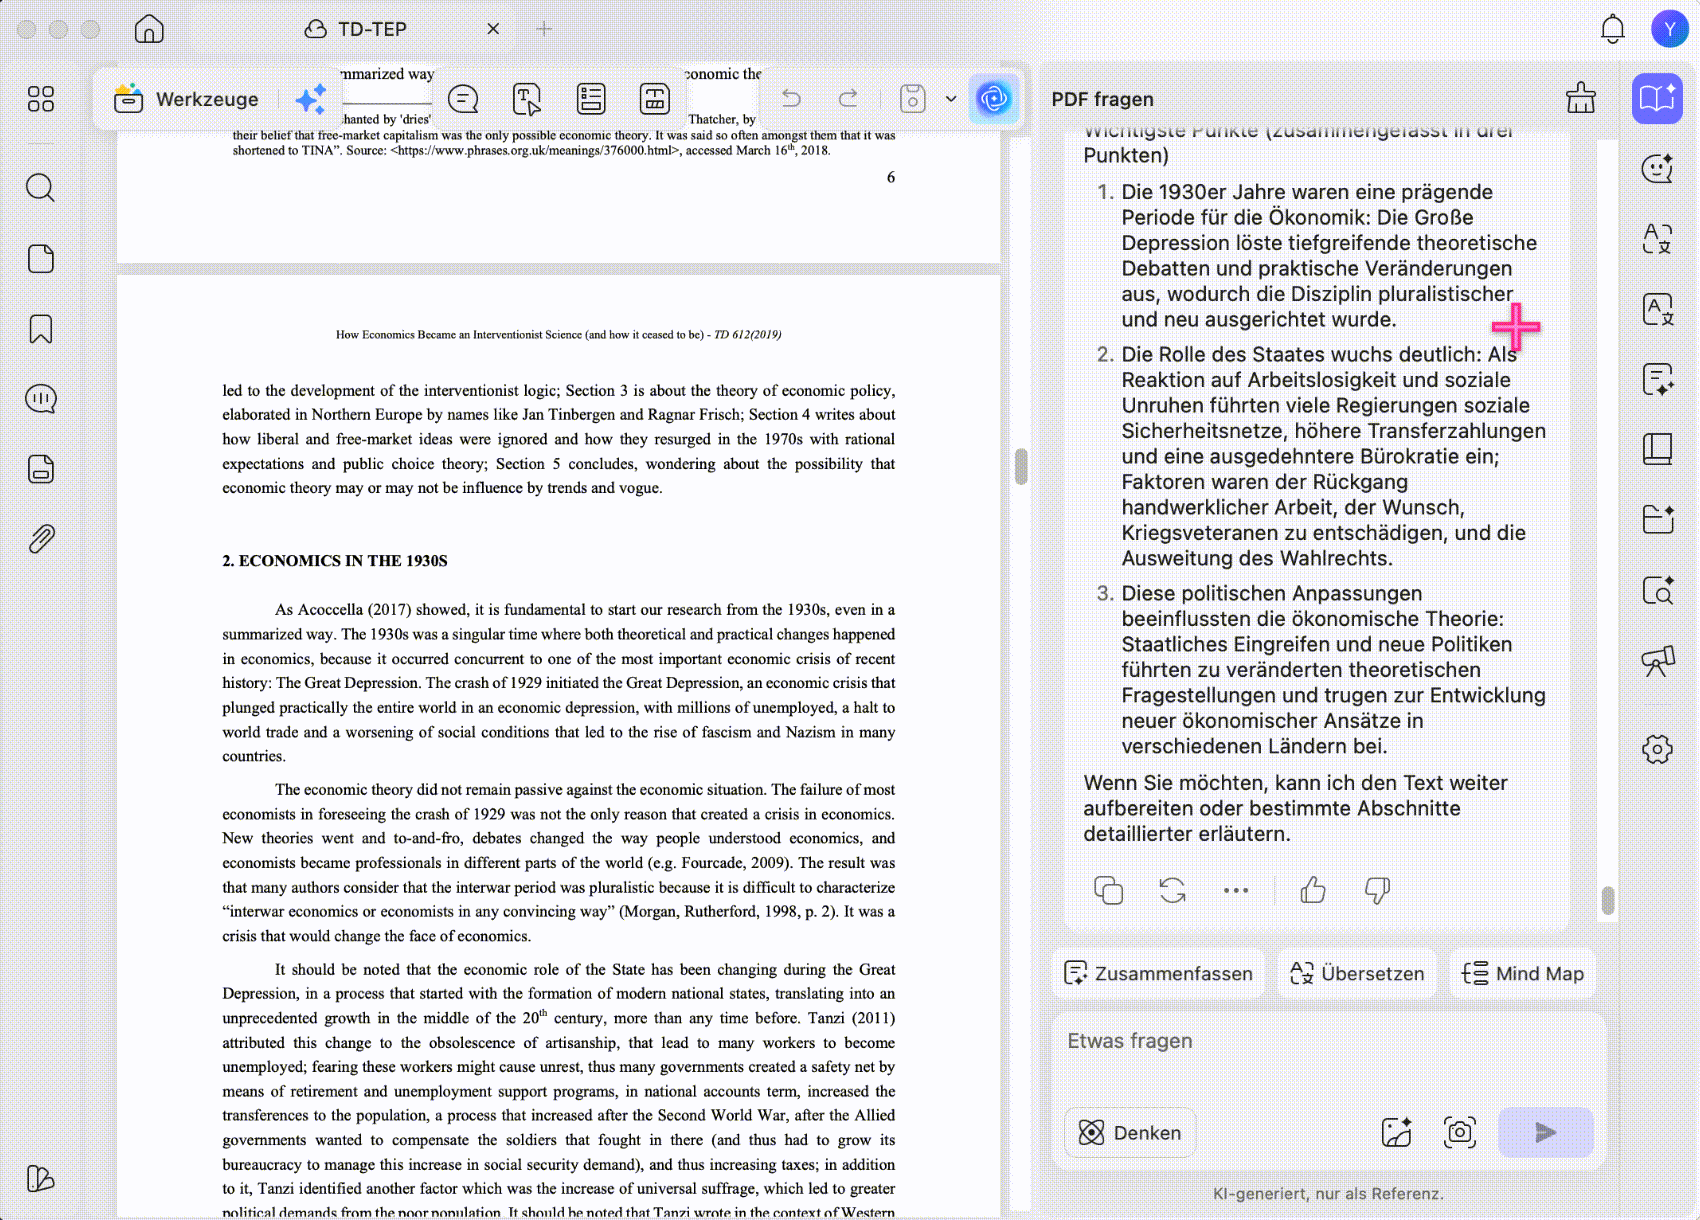This screenshot has width=1700, height=1220.
Task: Click the PDF document vertical scrollbar thumb
Action: (x=1021, y=466)
